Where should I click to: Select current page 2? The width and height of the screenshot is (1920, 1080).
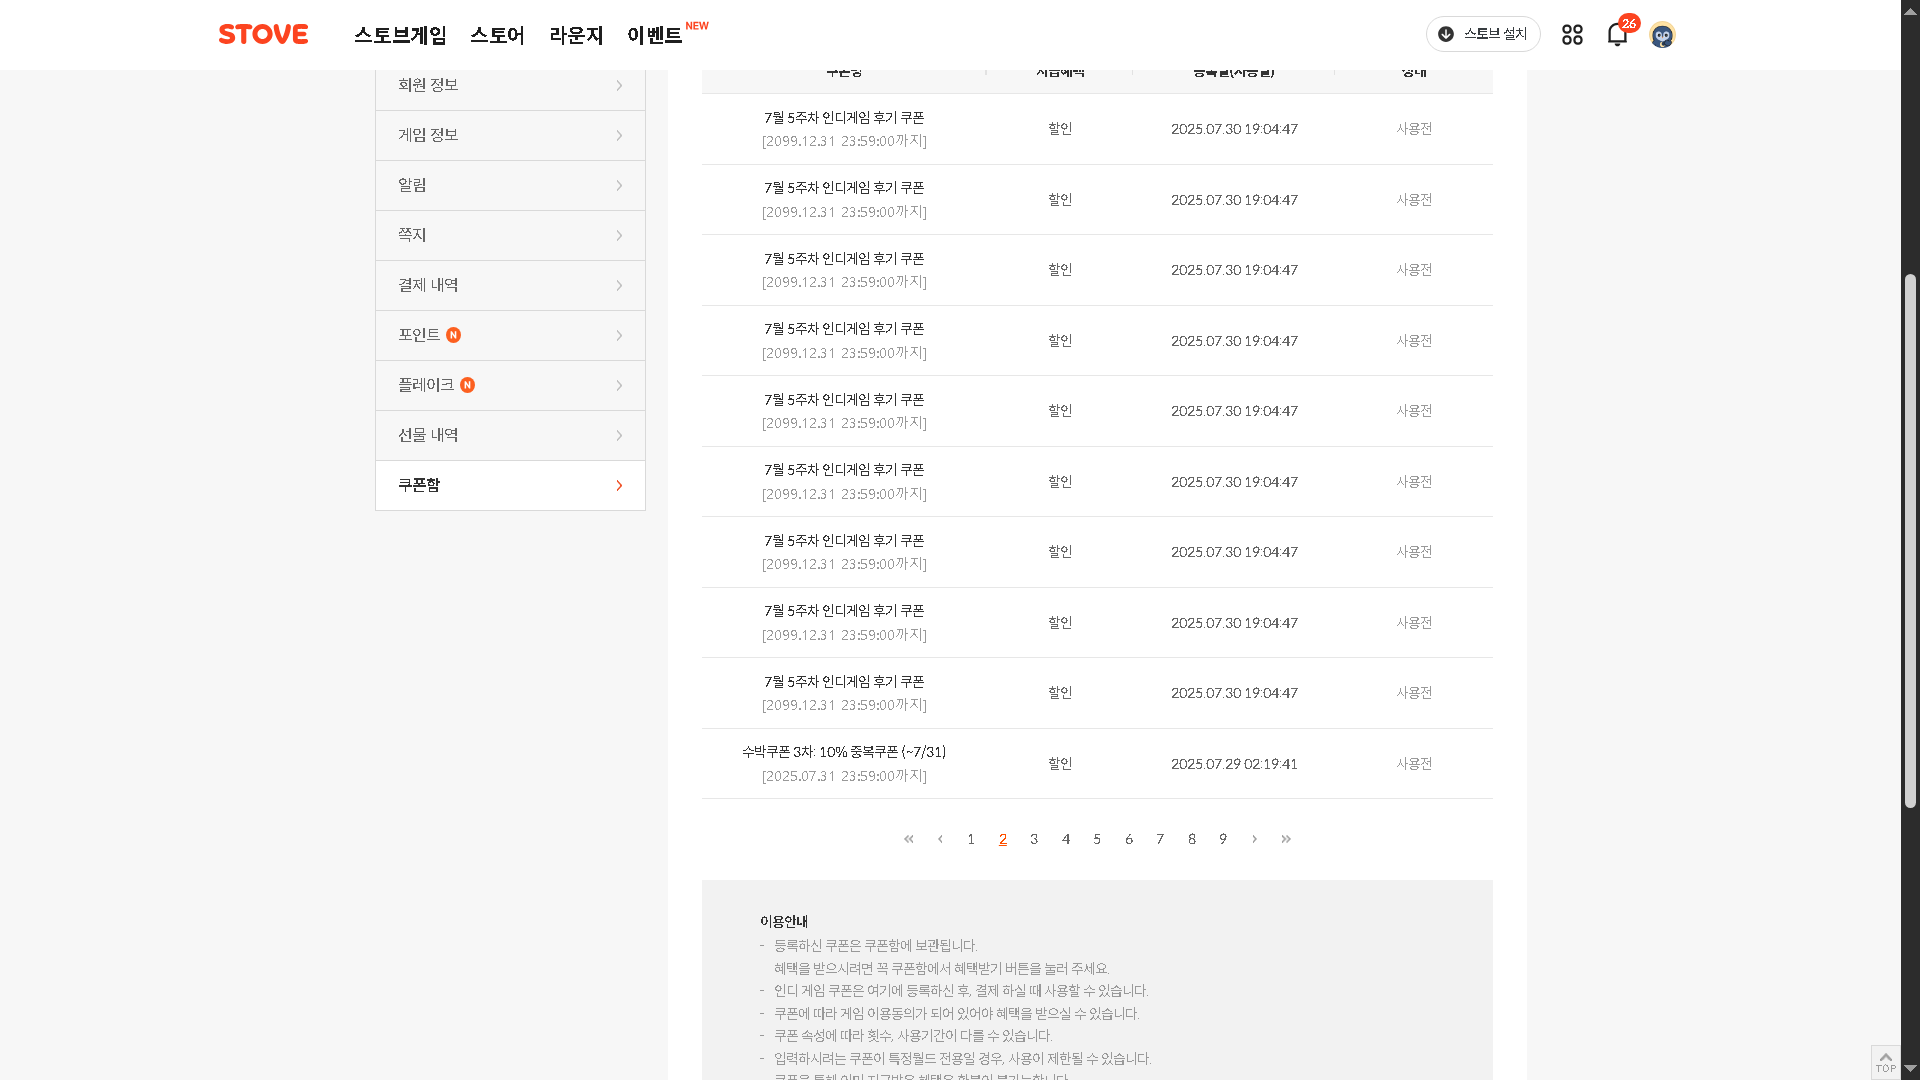click(1003, 839)
